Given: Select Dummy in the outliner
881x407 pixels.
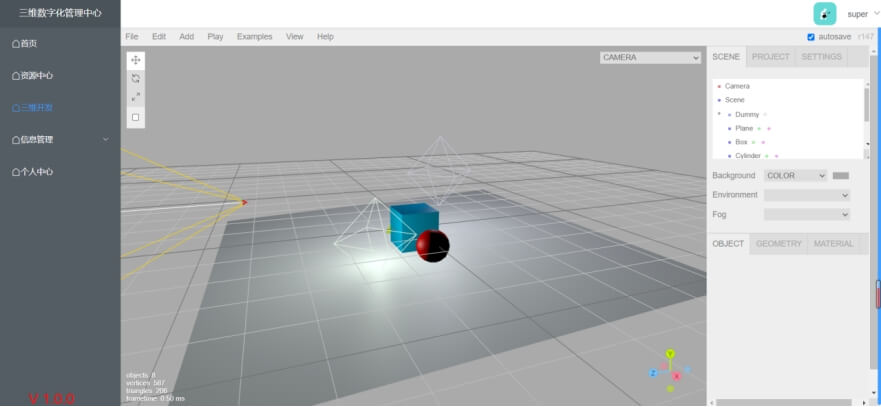Looking at the screenshot, I should click(747, 115).
